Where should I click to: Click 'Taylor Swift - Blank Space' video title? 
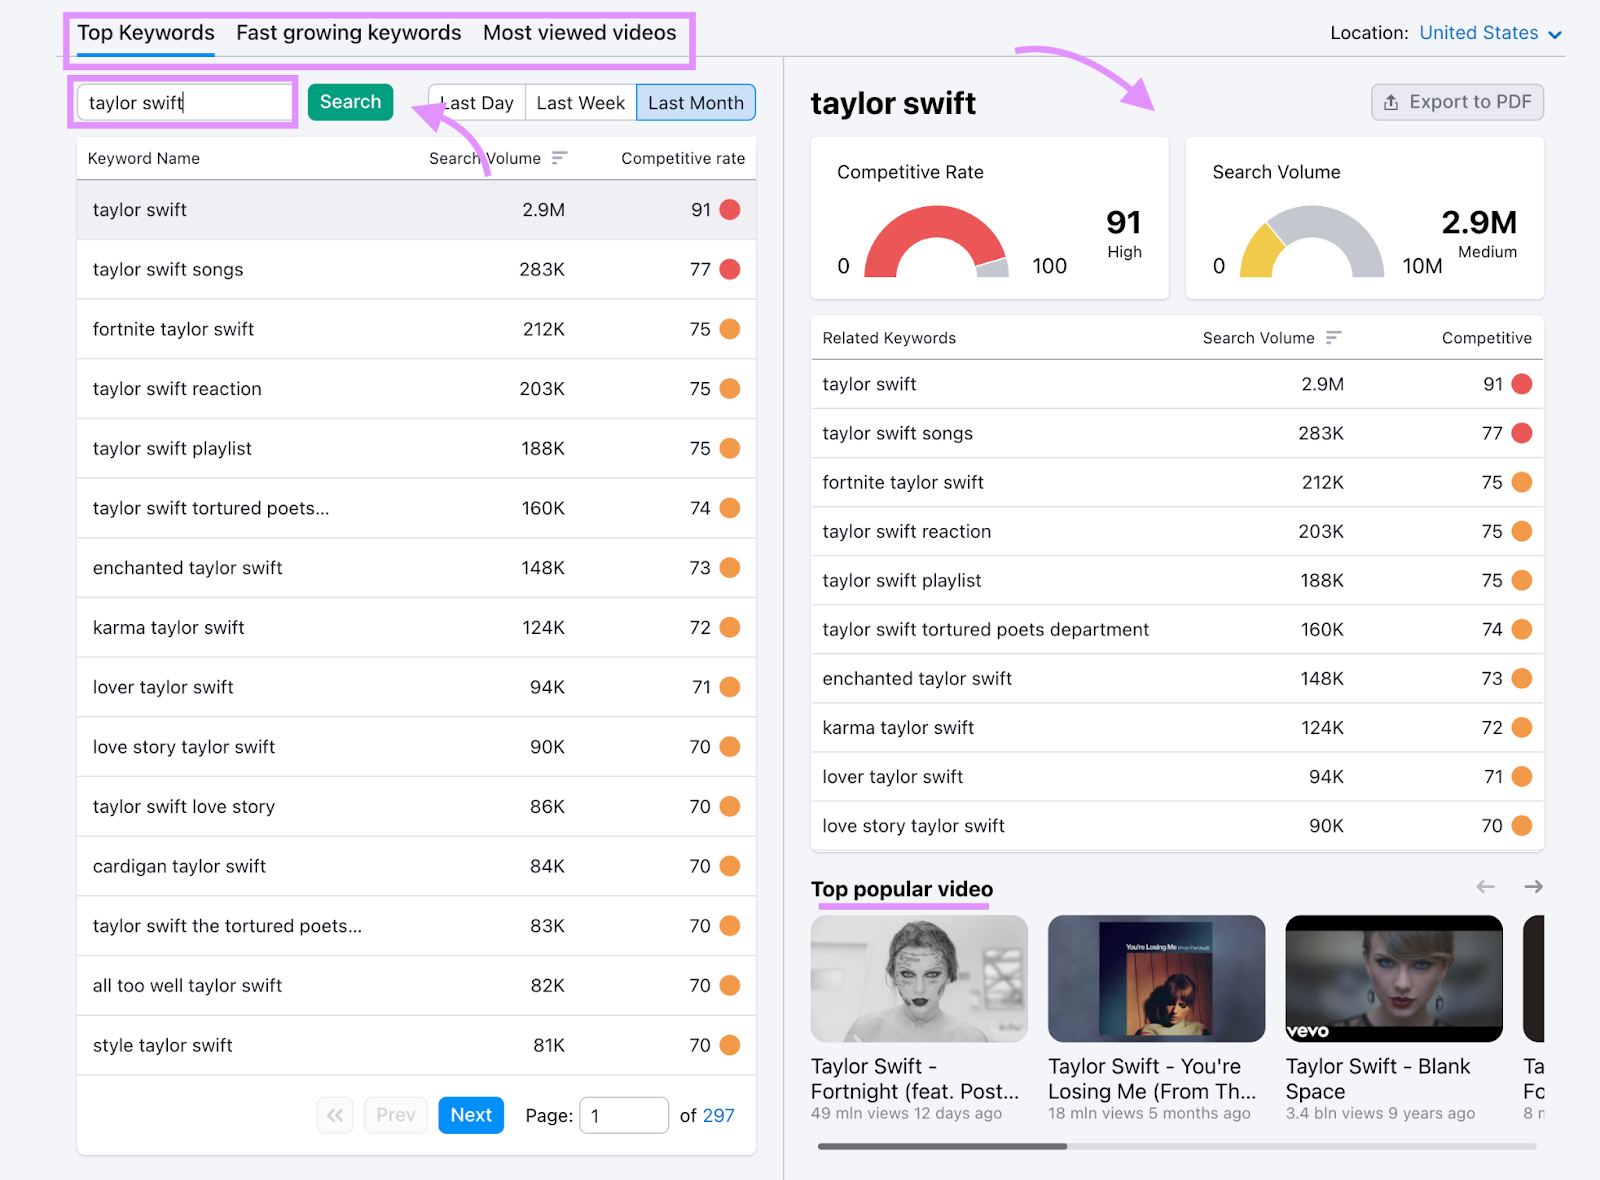tap(1378, 1079)
